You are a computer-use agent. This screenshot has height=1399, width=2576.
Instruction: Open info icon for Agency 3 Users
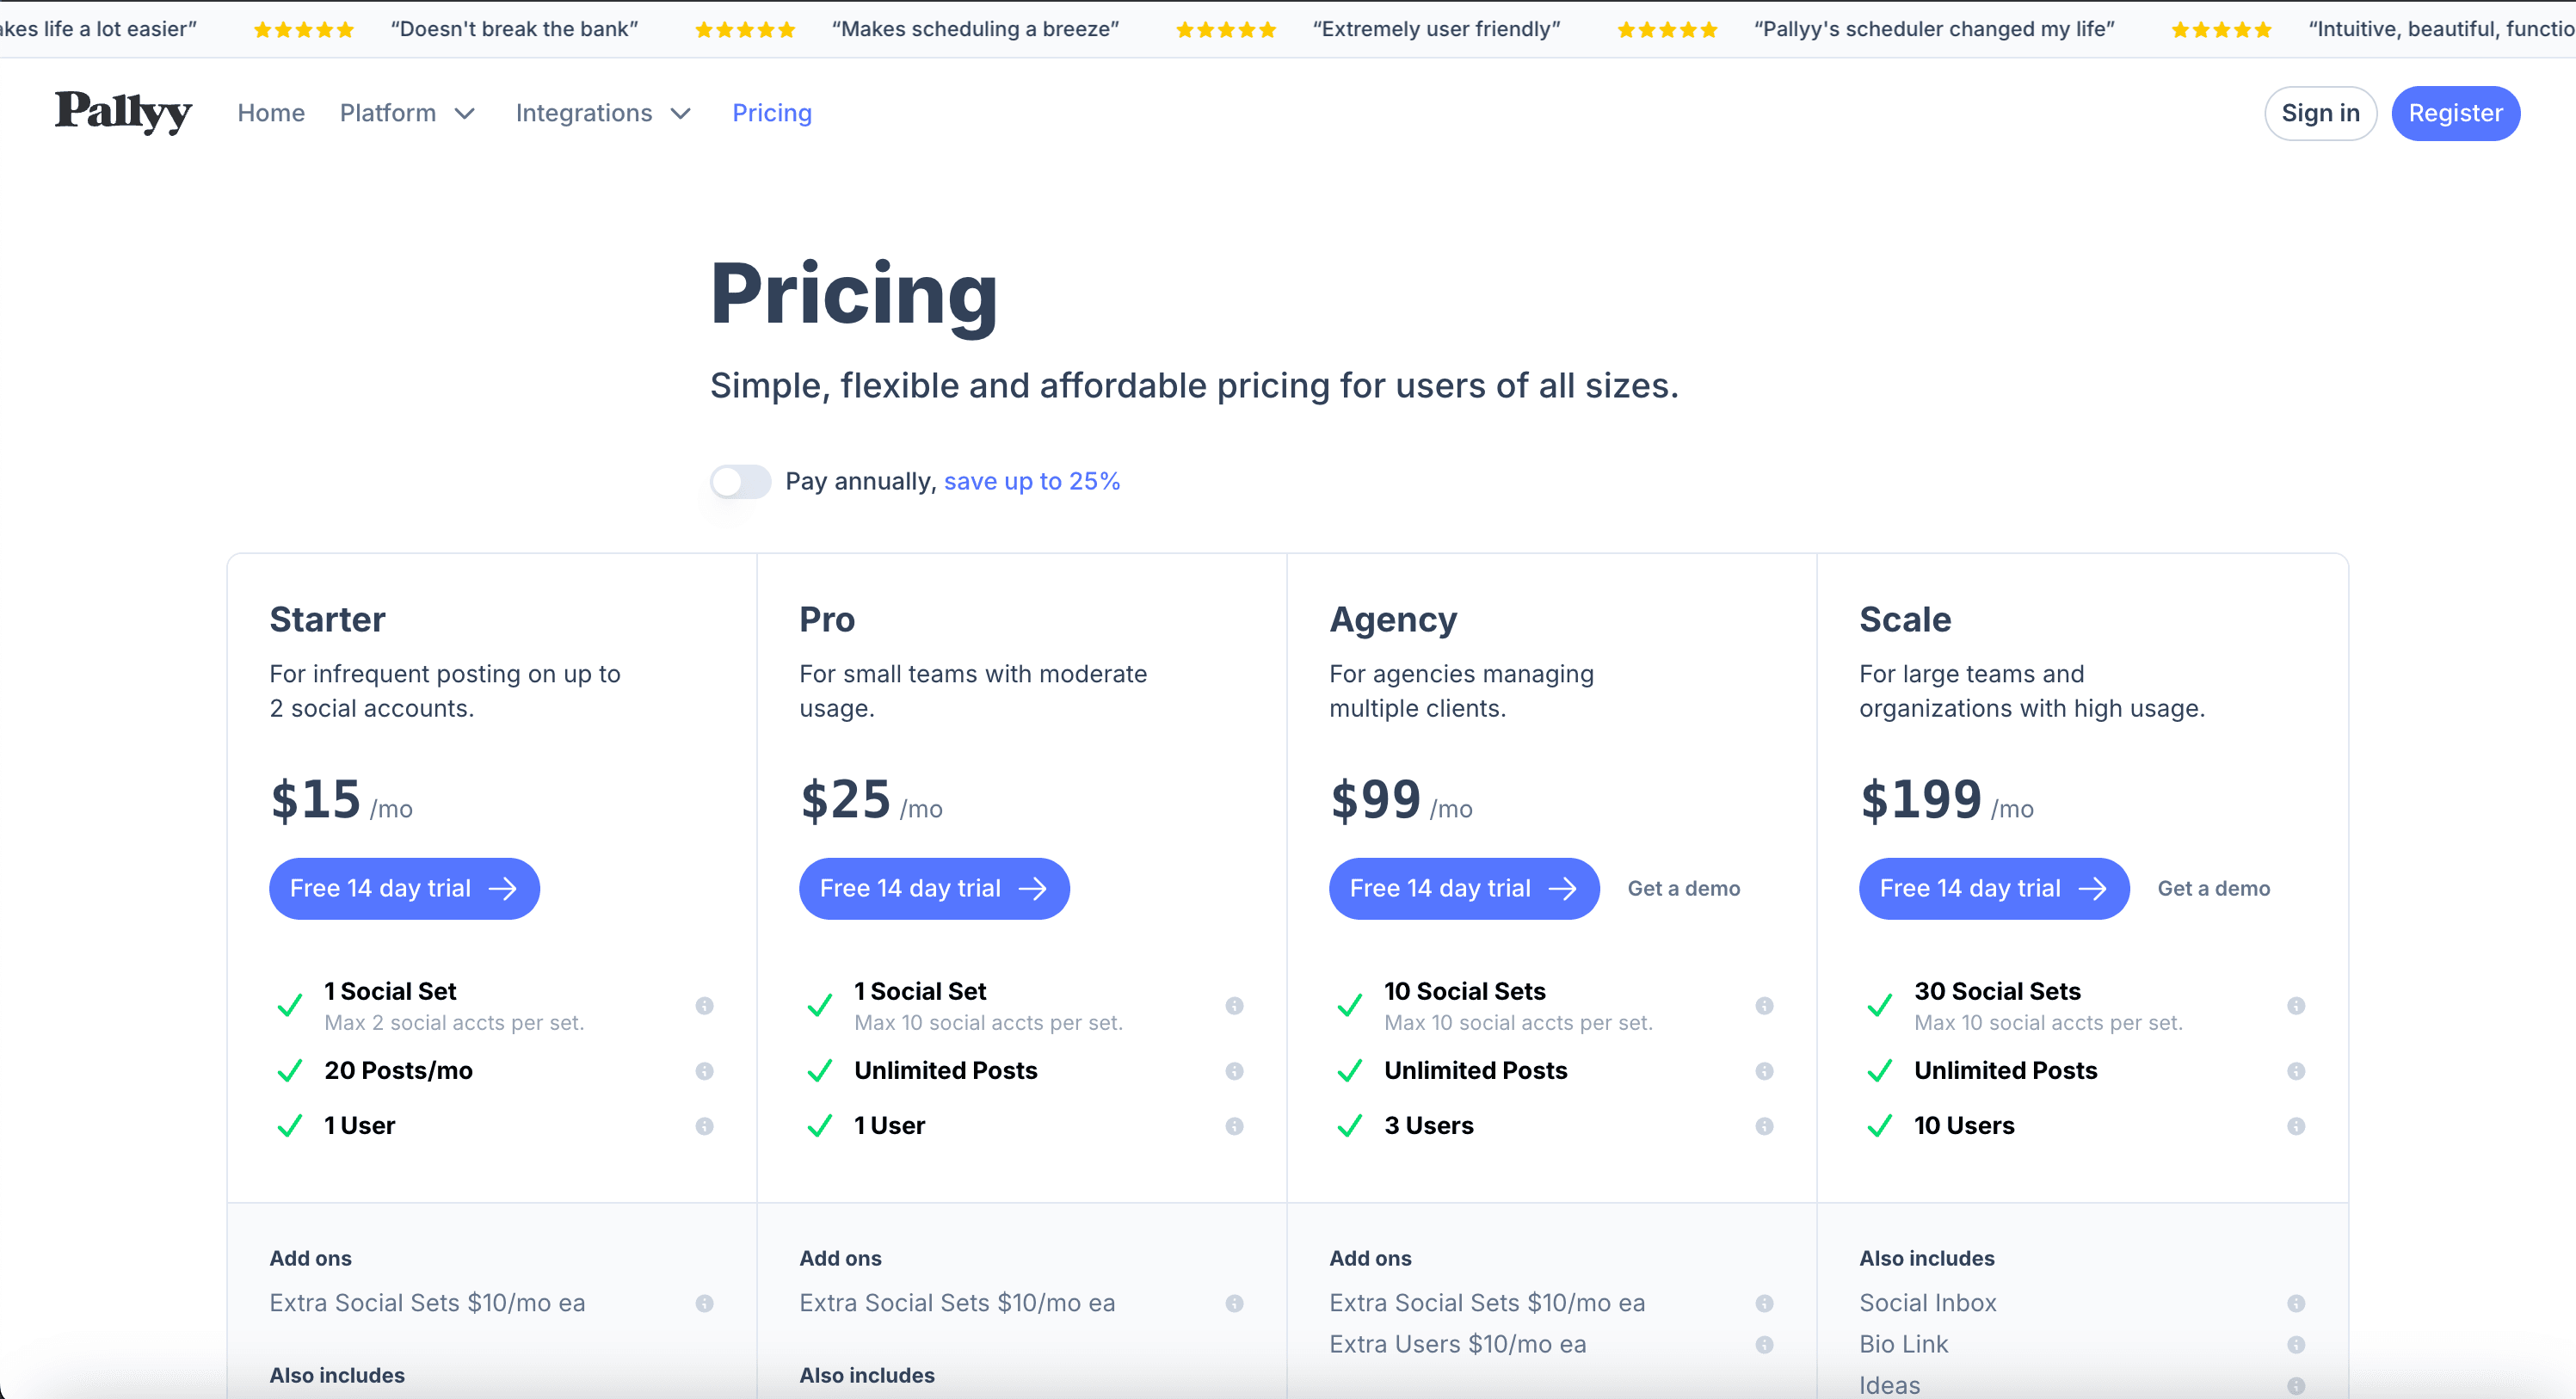[x=1765, y=1126]
